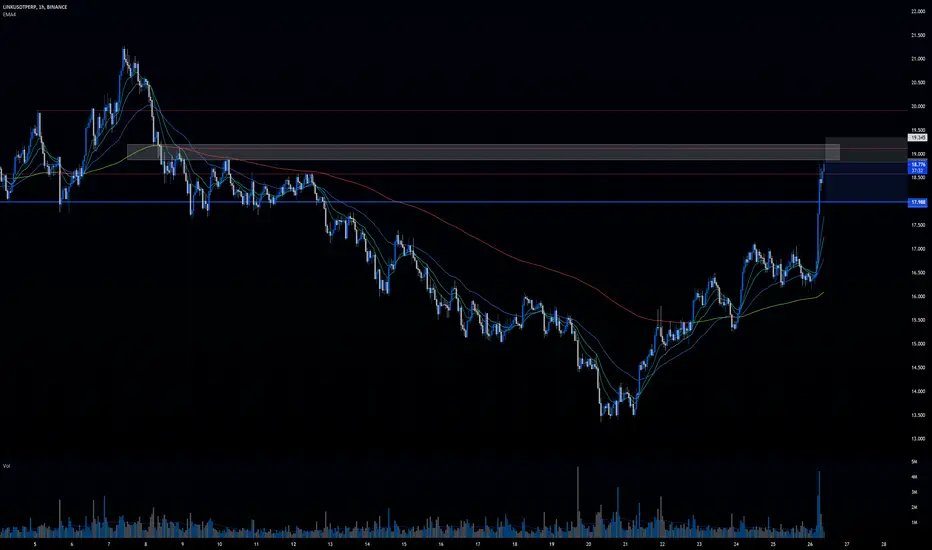Click date 13 on the time axis
Screen dimensions: 932x550
click(x=330, y=544)
